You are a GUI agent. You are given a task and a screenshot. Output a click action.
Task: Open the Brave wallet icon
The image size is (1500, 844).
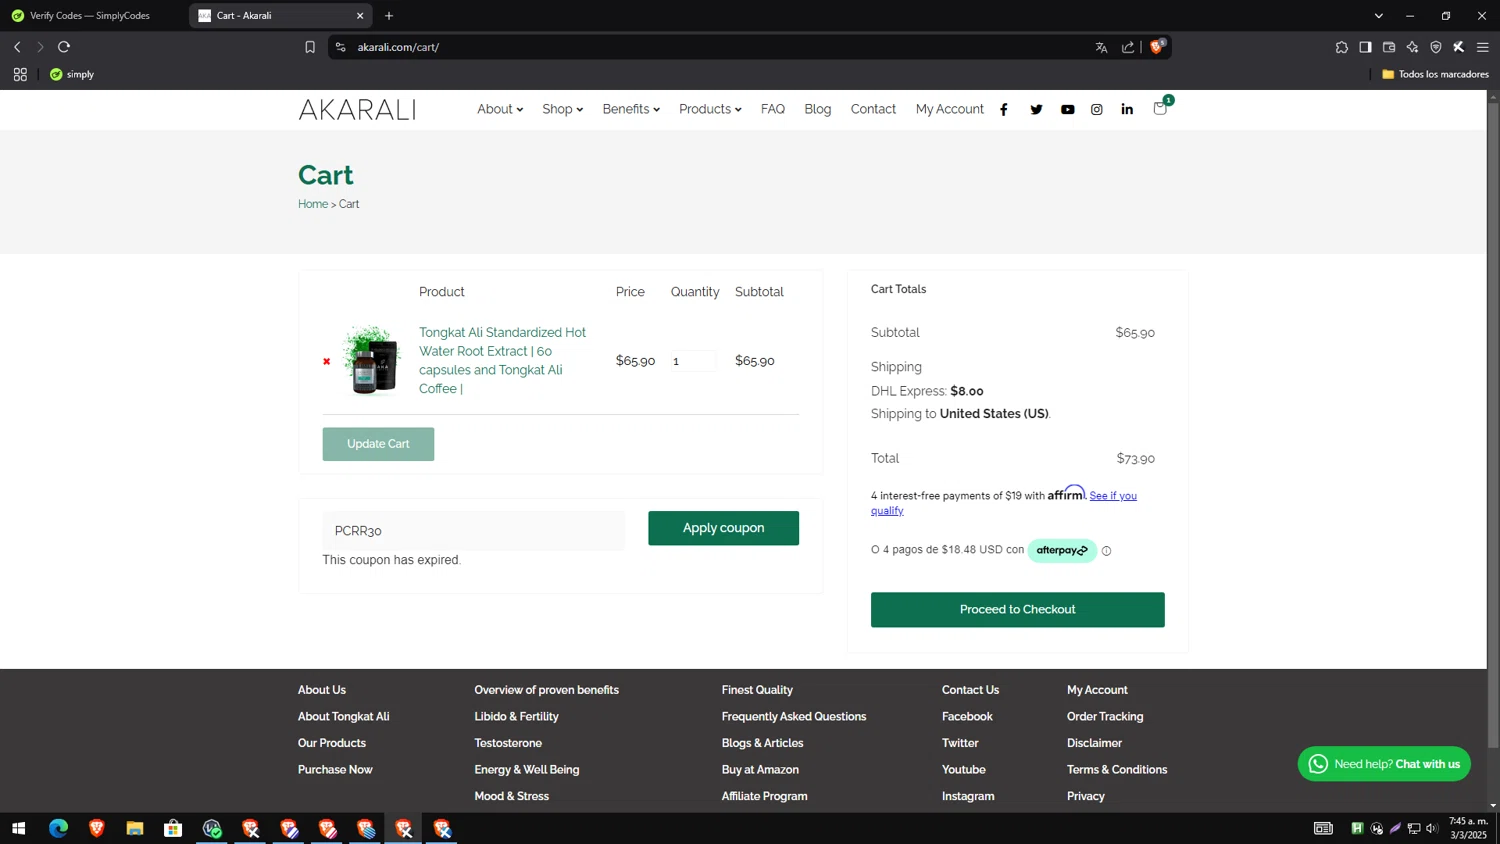pyautogui.click(x=1389, y=47)
